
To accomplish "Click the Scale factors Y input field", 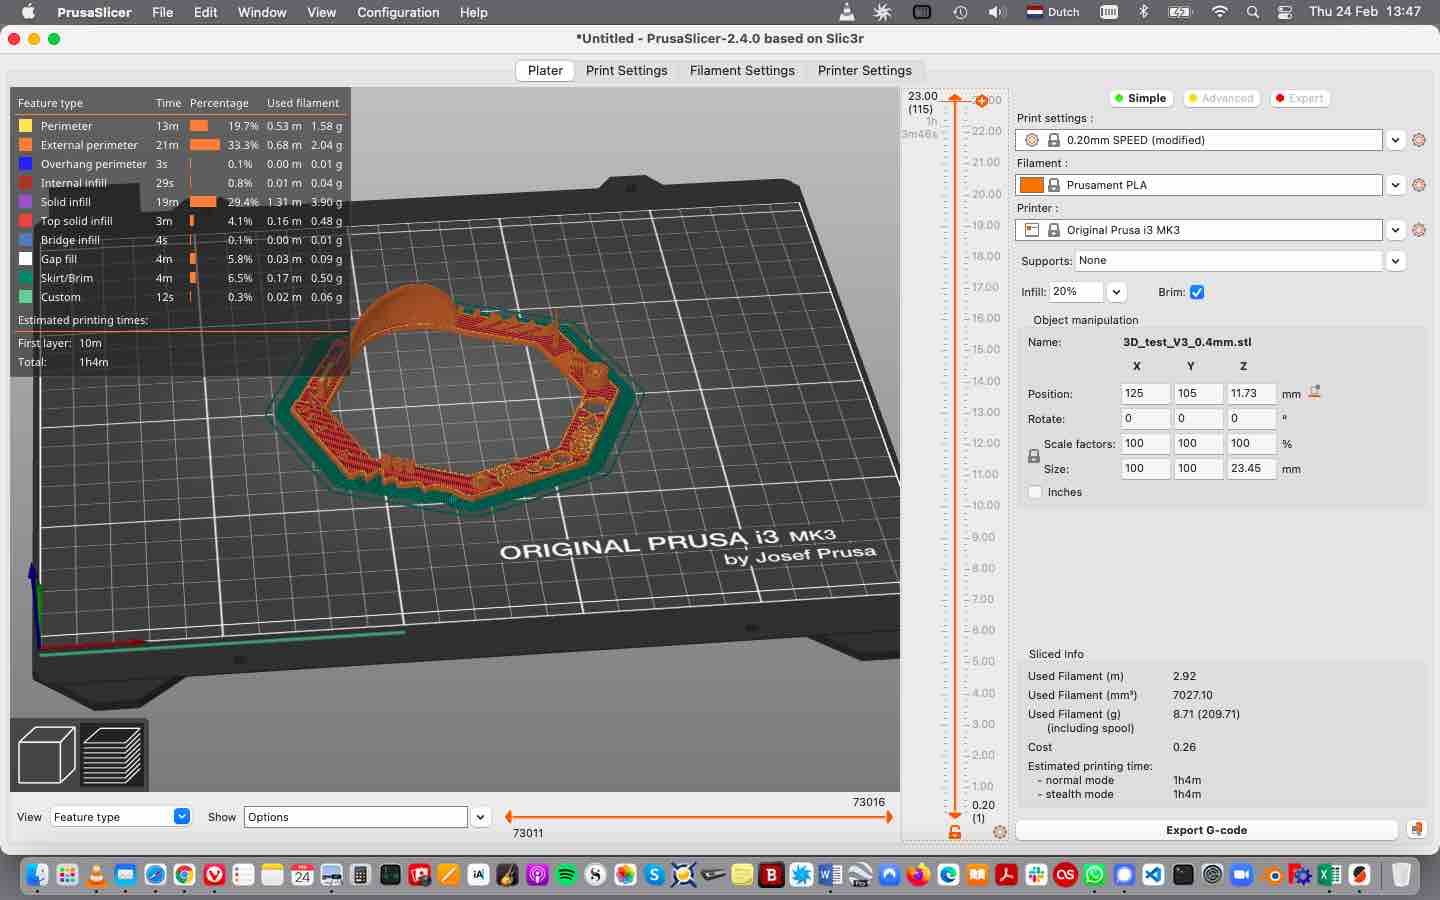I will (x=1198, y=443).
